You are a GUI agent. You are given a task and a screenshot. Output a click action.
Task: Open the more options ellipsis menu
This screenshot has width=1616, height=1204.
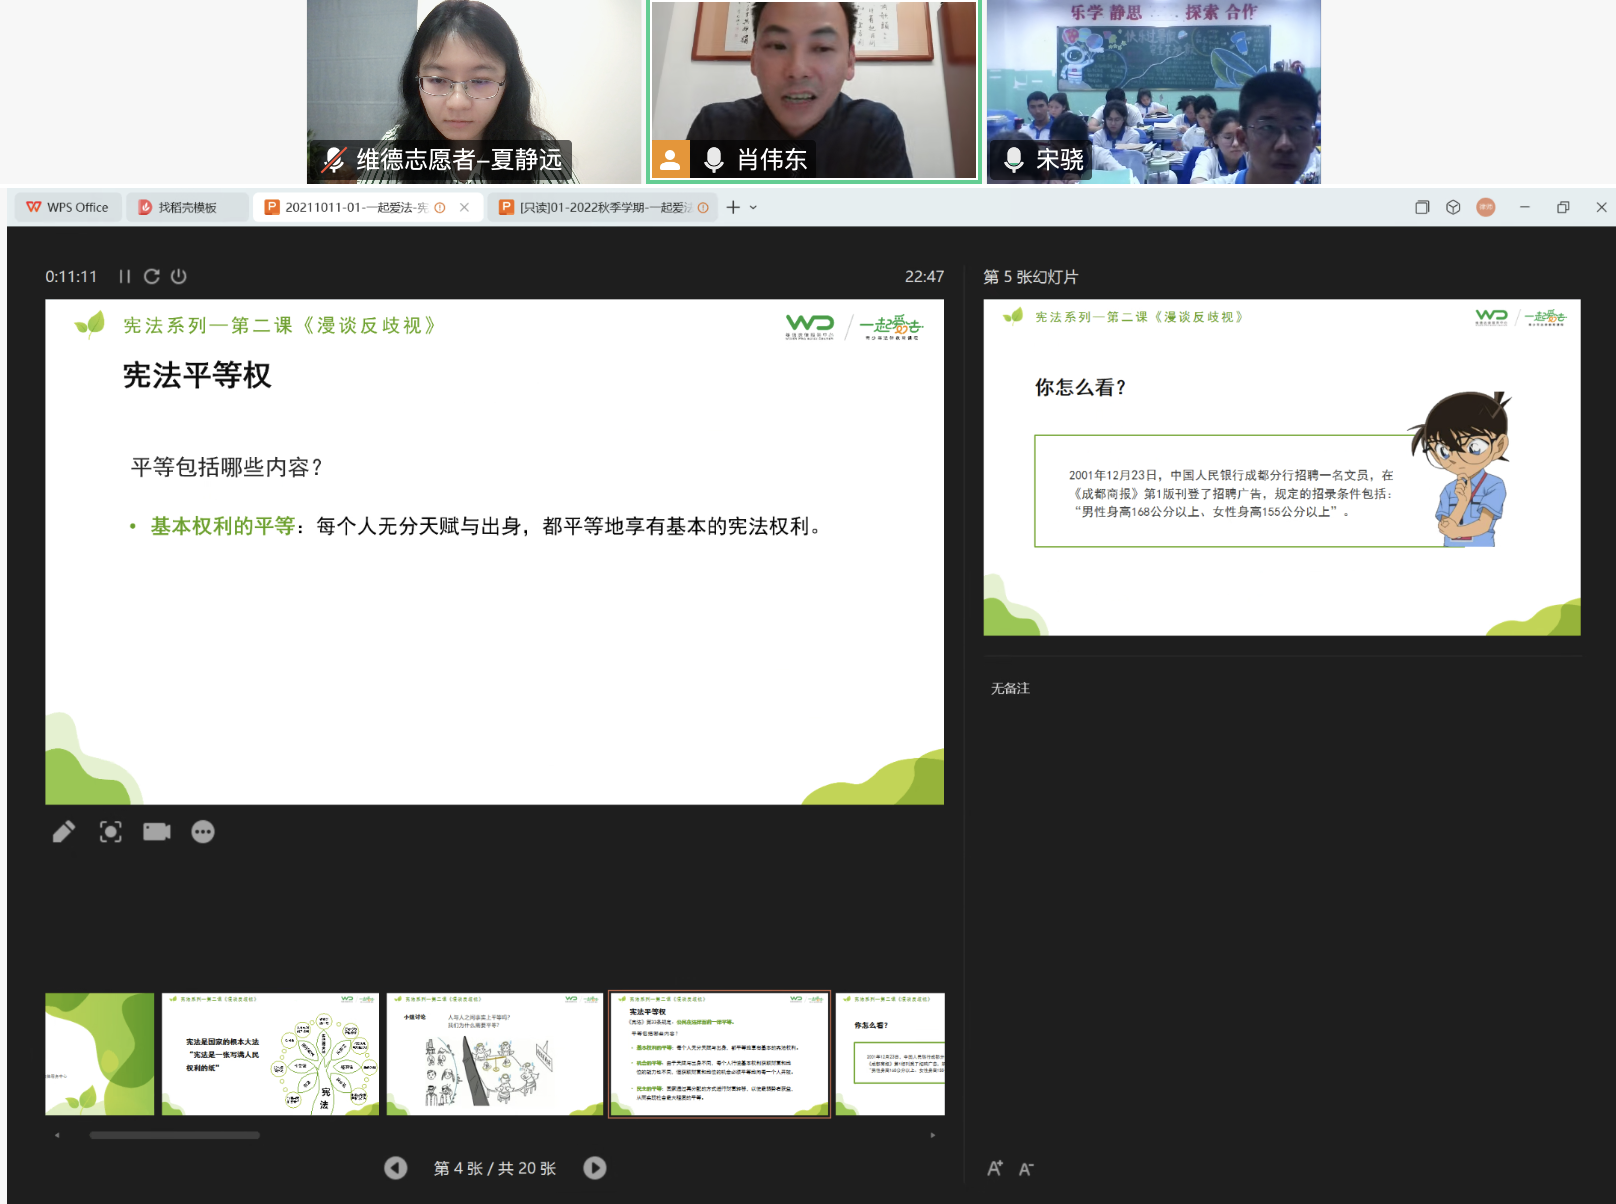203,832
